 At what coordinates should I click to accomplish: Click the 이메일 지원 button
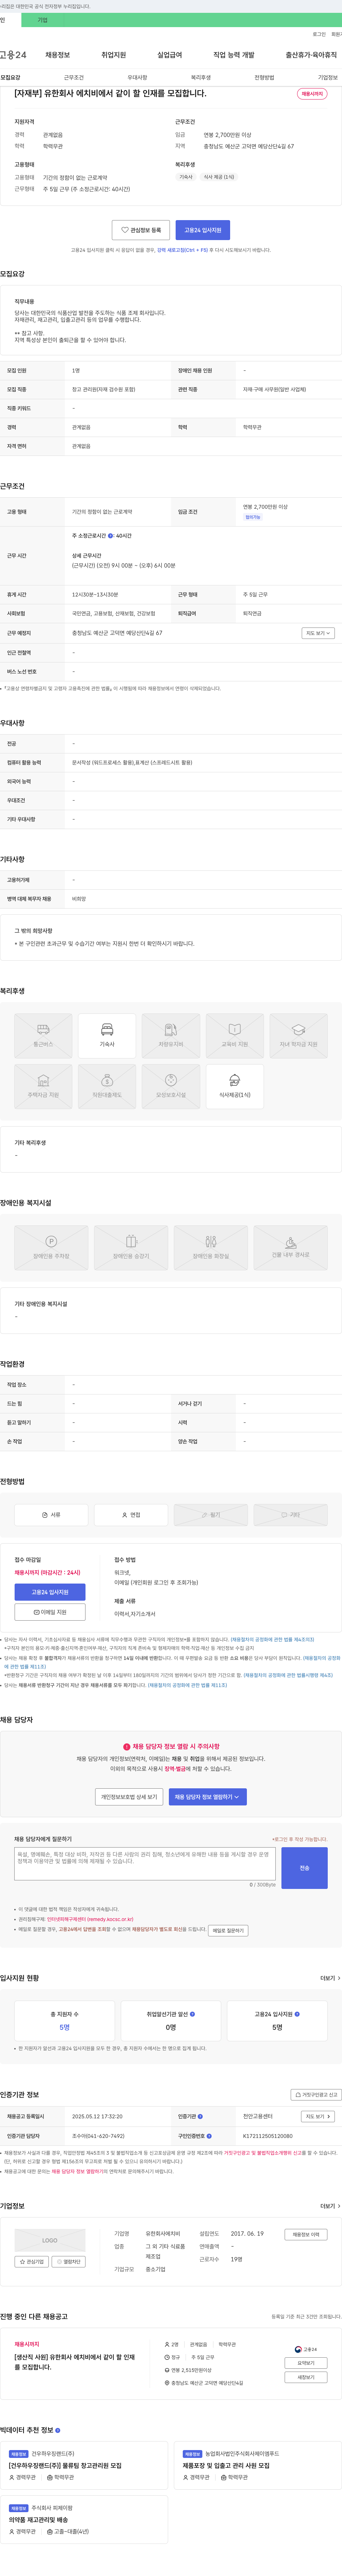50,1612
